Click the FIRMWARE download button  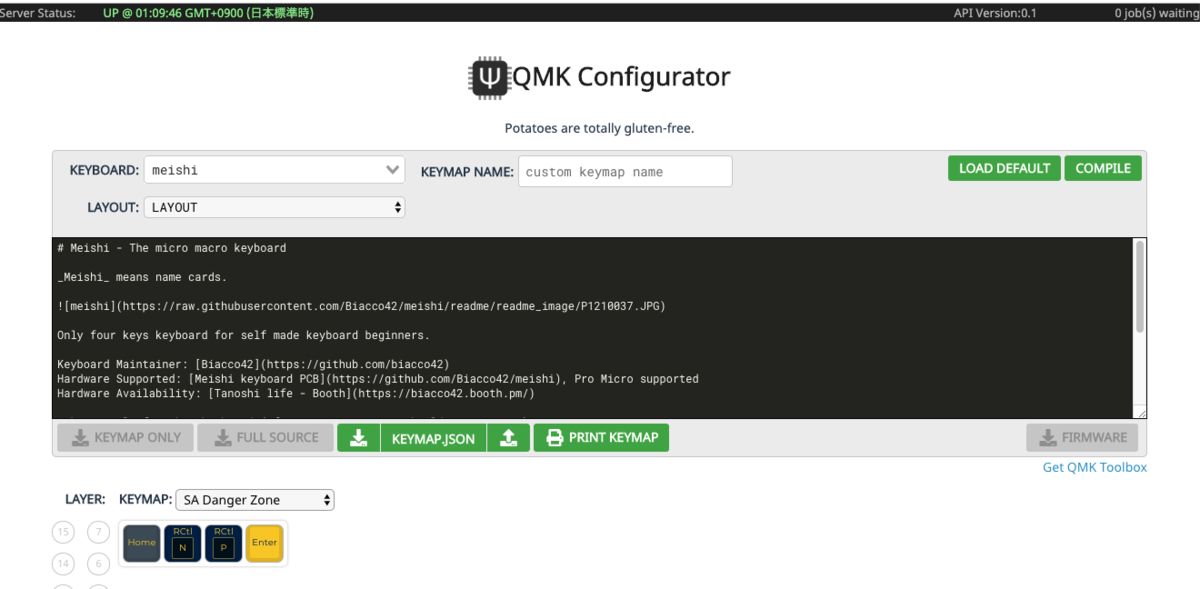(1083, 438)
